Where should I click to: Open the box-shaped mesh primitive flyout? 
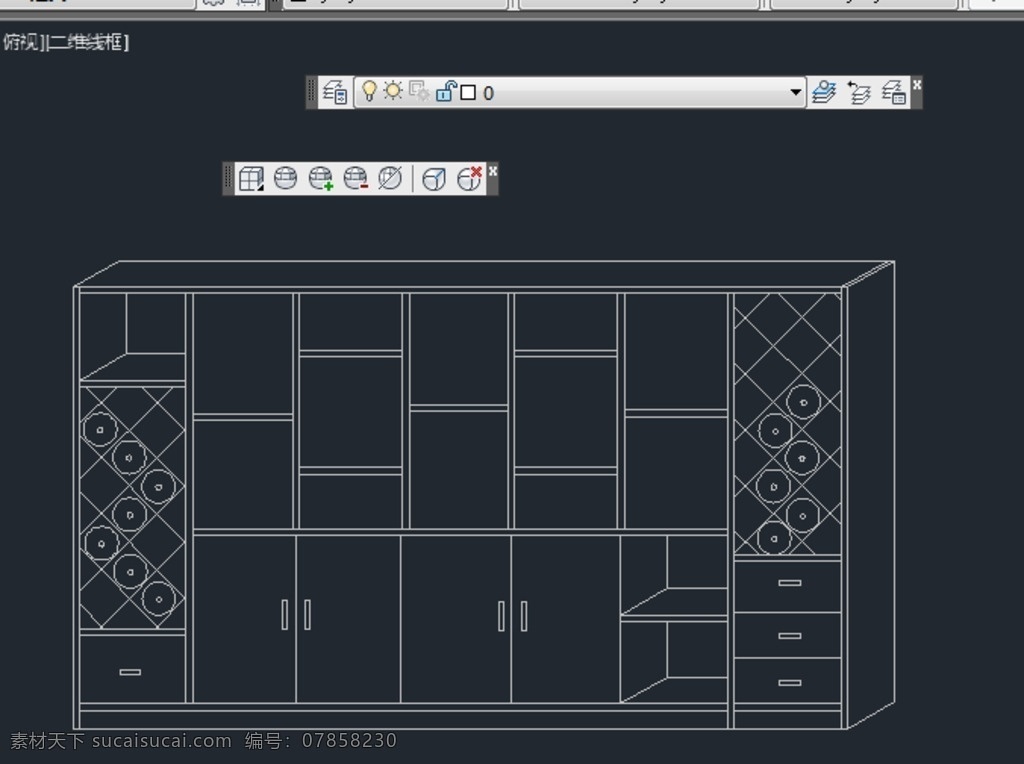pyautogui.click(x=250, y=179)
